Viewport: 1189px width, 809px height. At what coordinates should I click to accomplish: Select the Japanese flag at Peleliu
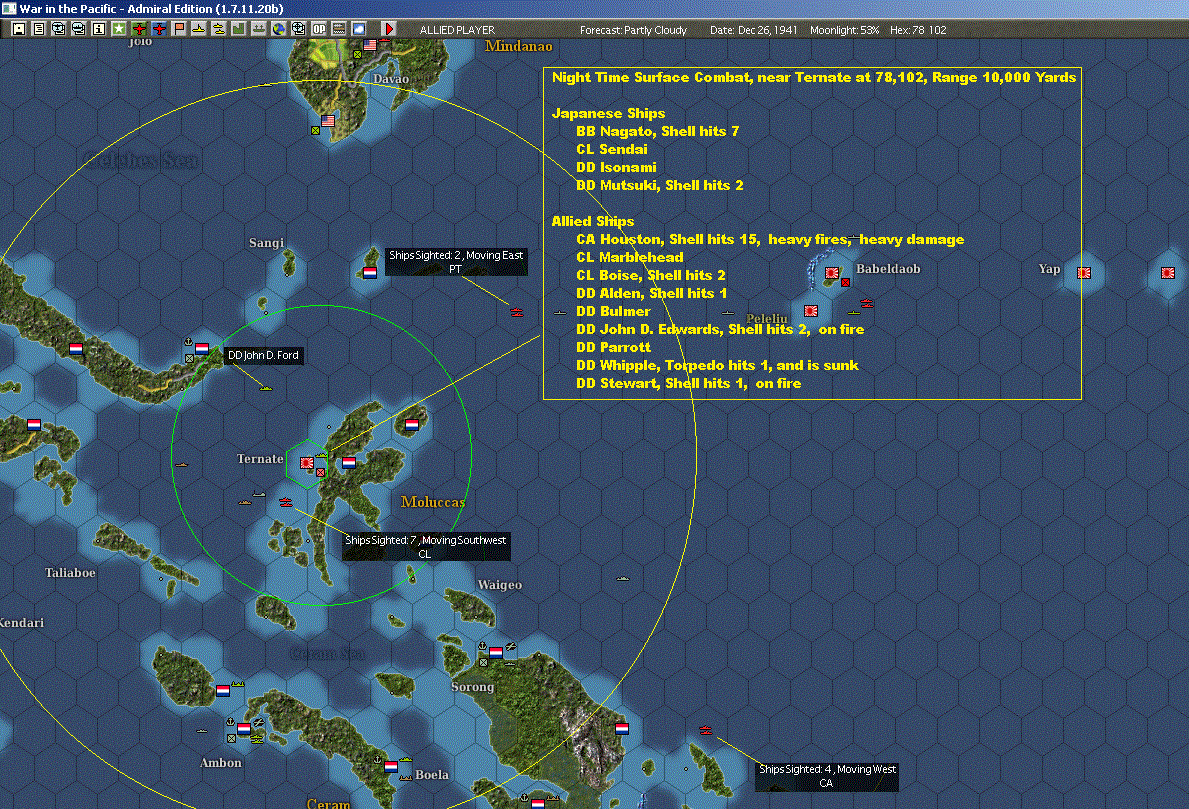(811, 311)
